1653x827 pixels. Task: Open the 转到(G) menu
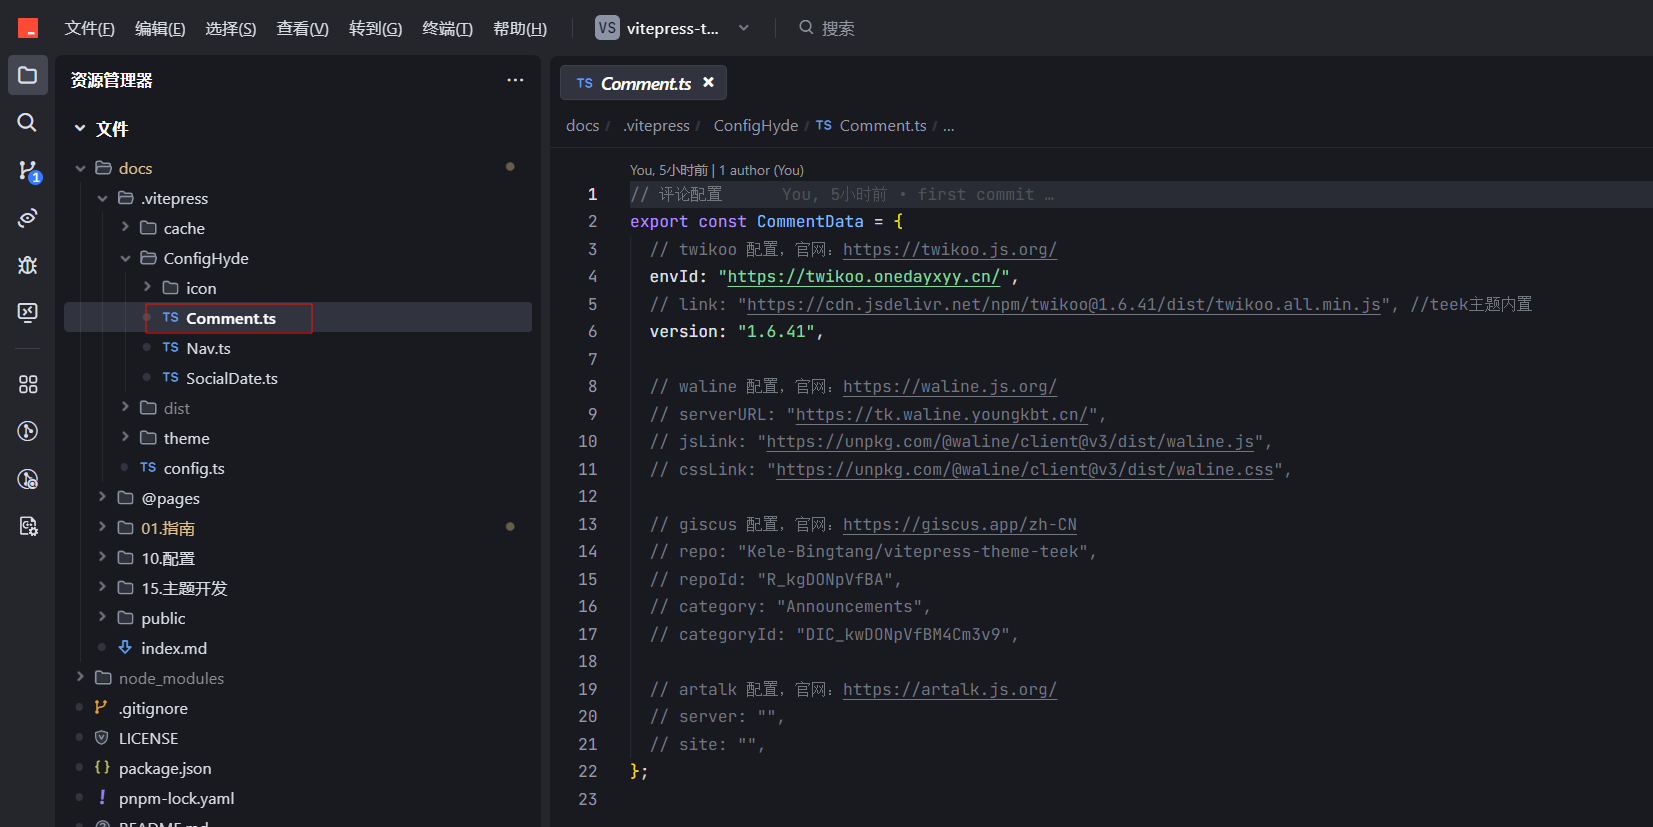click(x=375, y=28)
